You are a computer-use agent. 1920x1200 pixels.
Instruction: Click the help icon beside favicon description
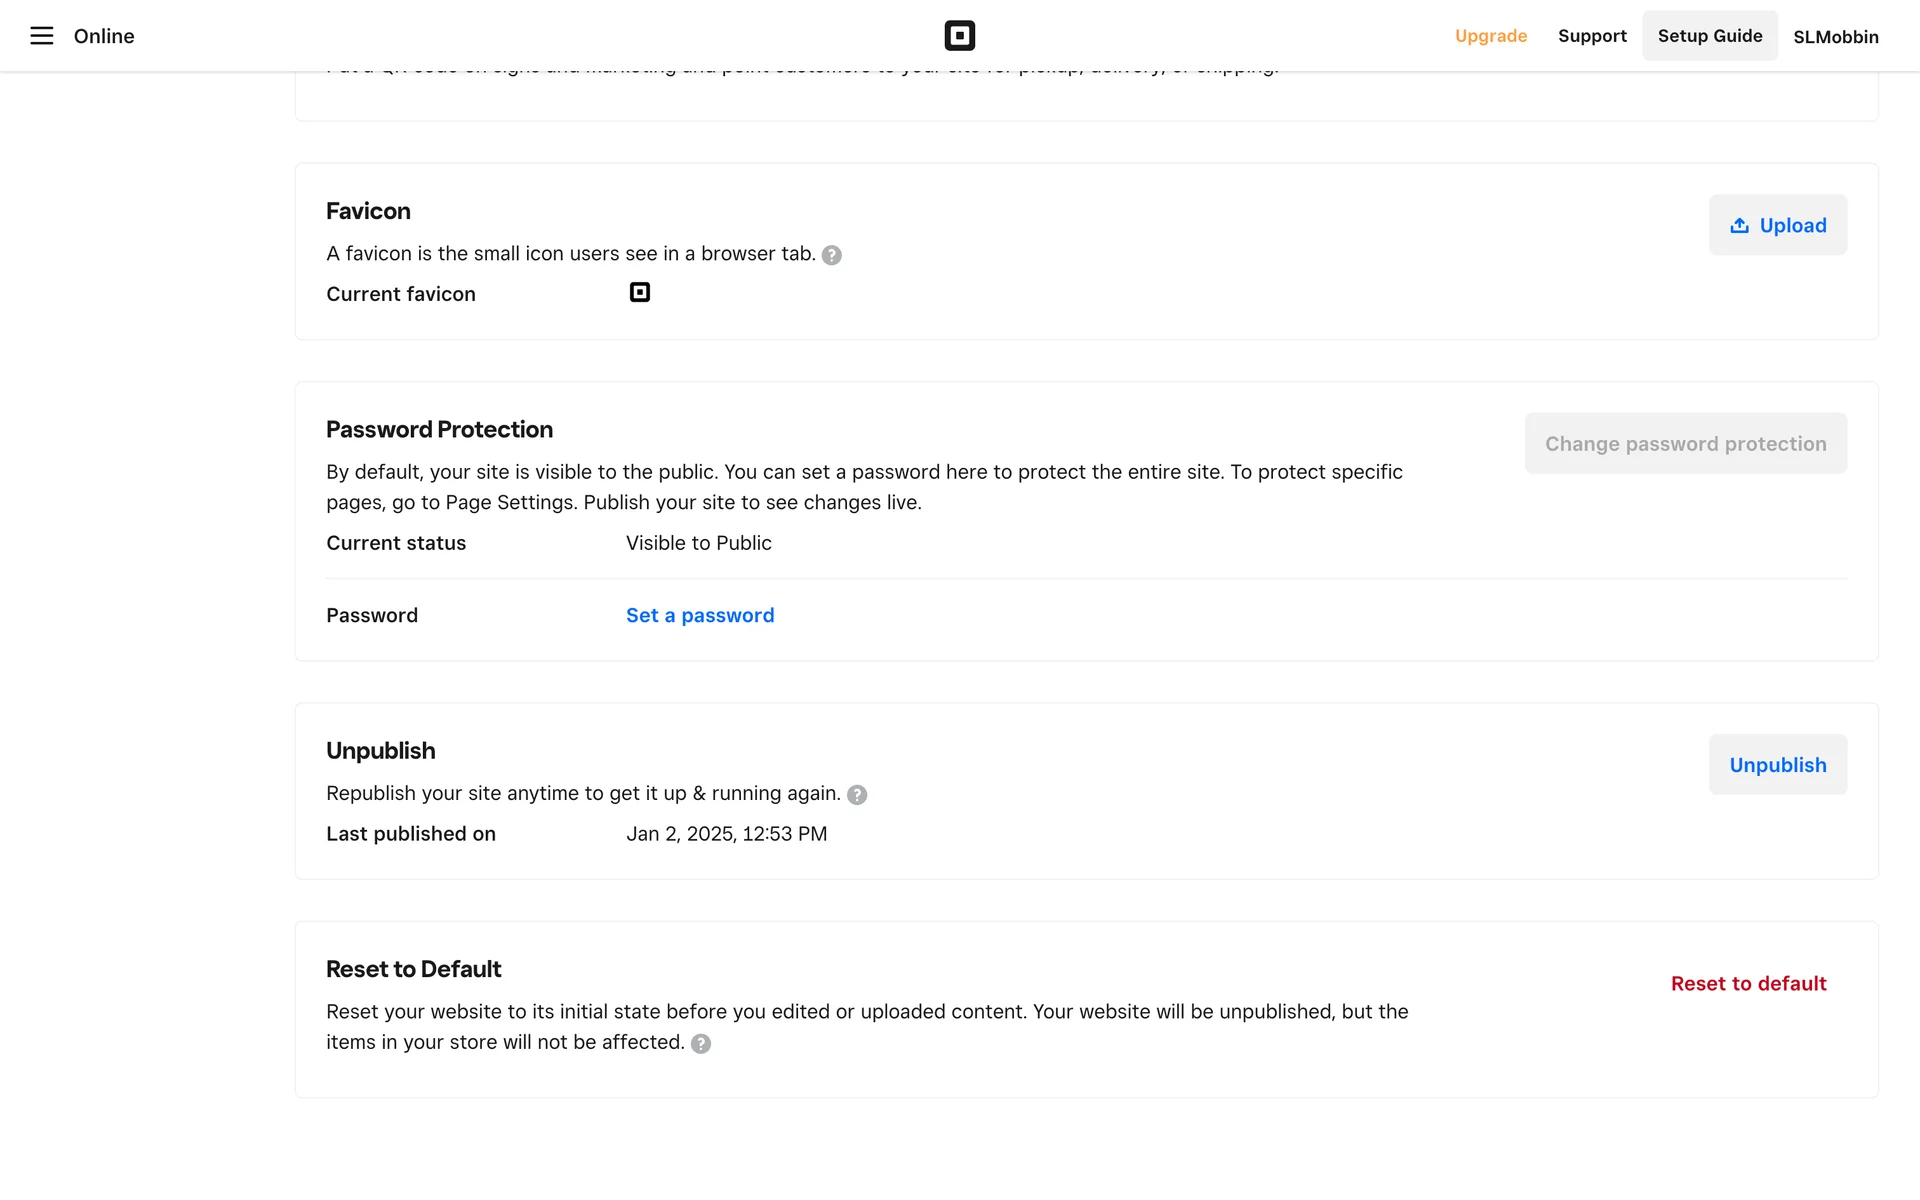coord(831,255)
